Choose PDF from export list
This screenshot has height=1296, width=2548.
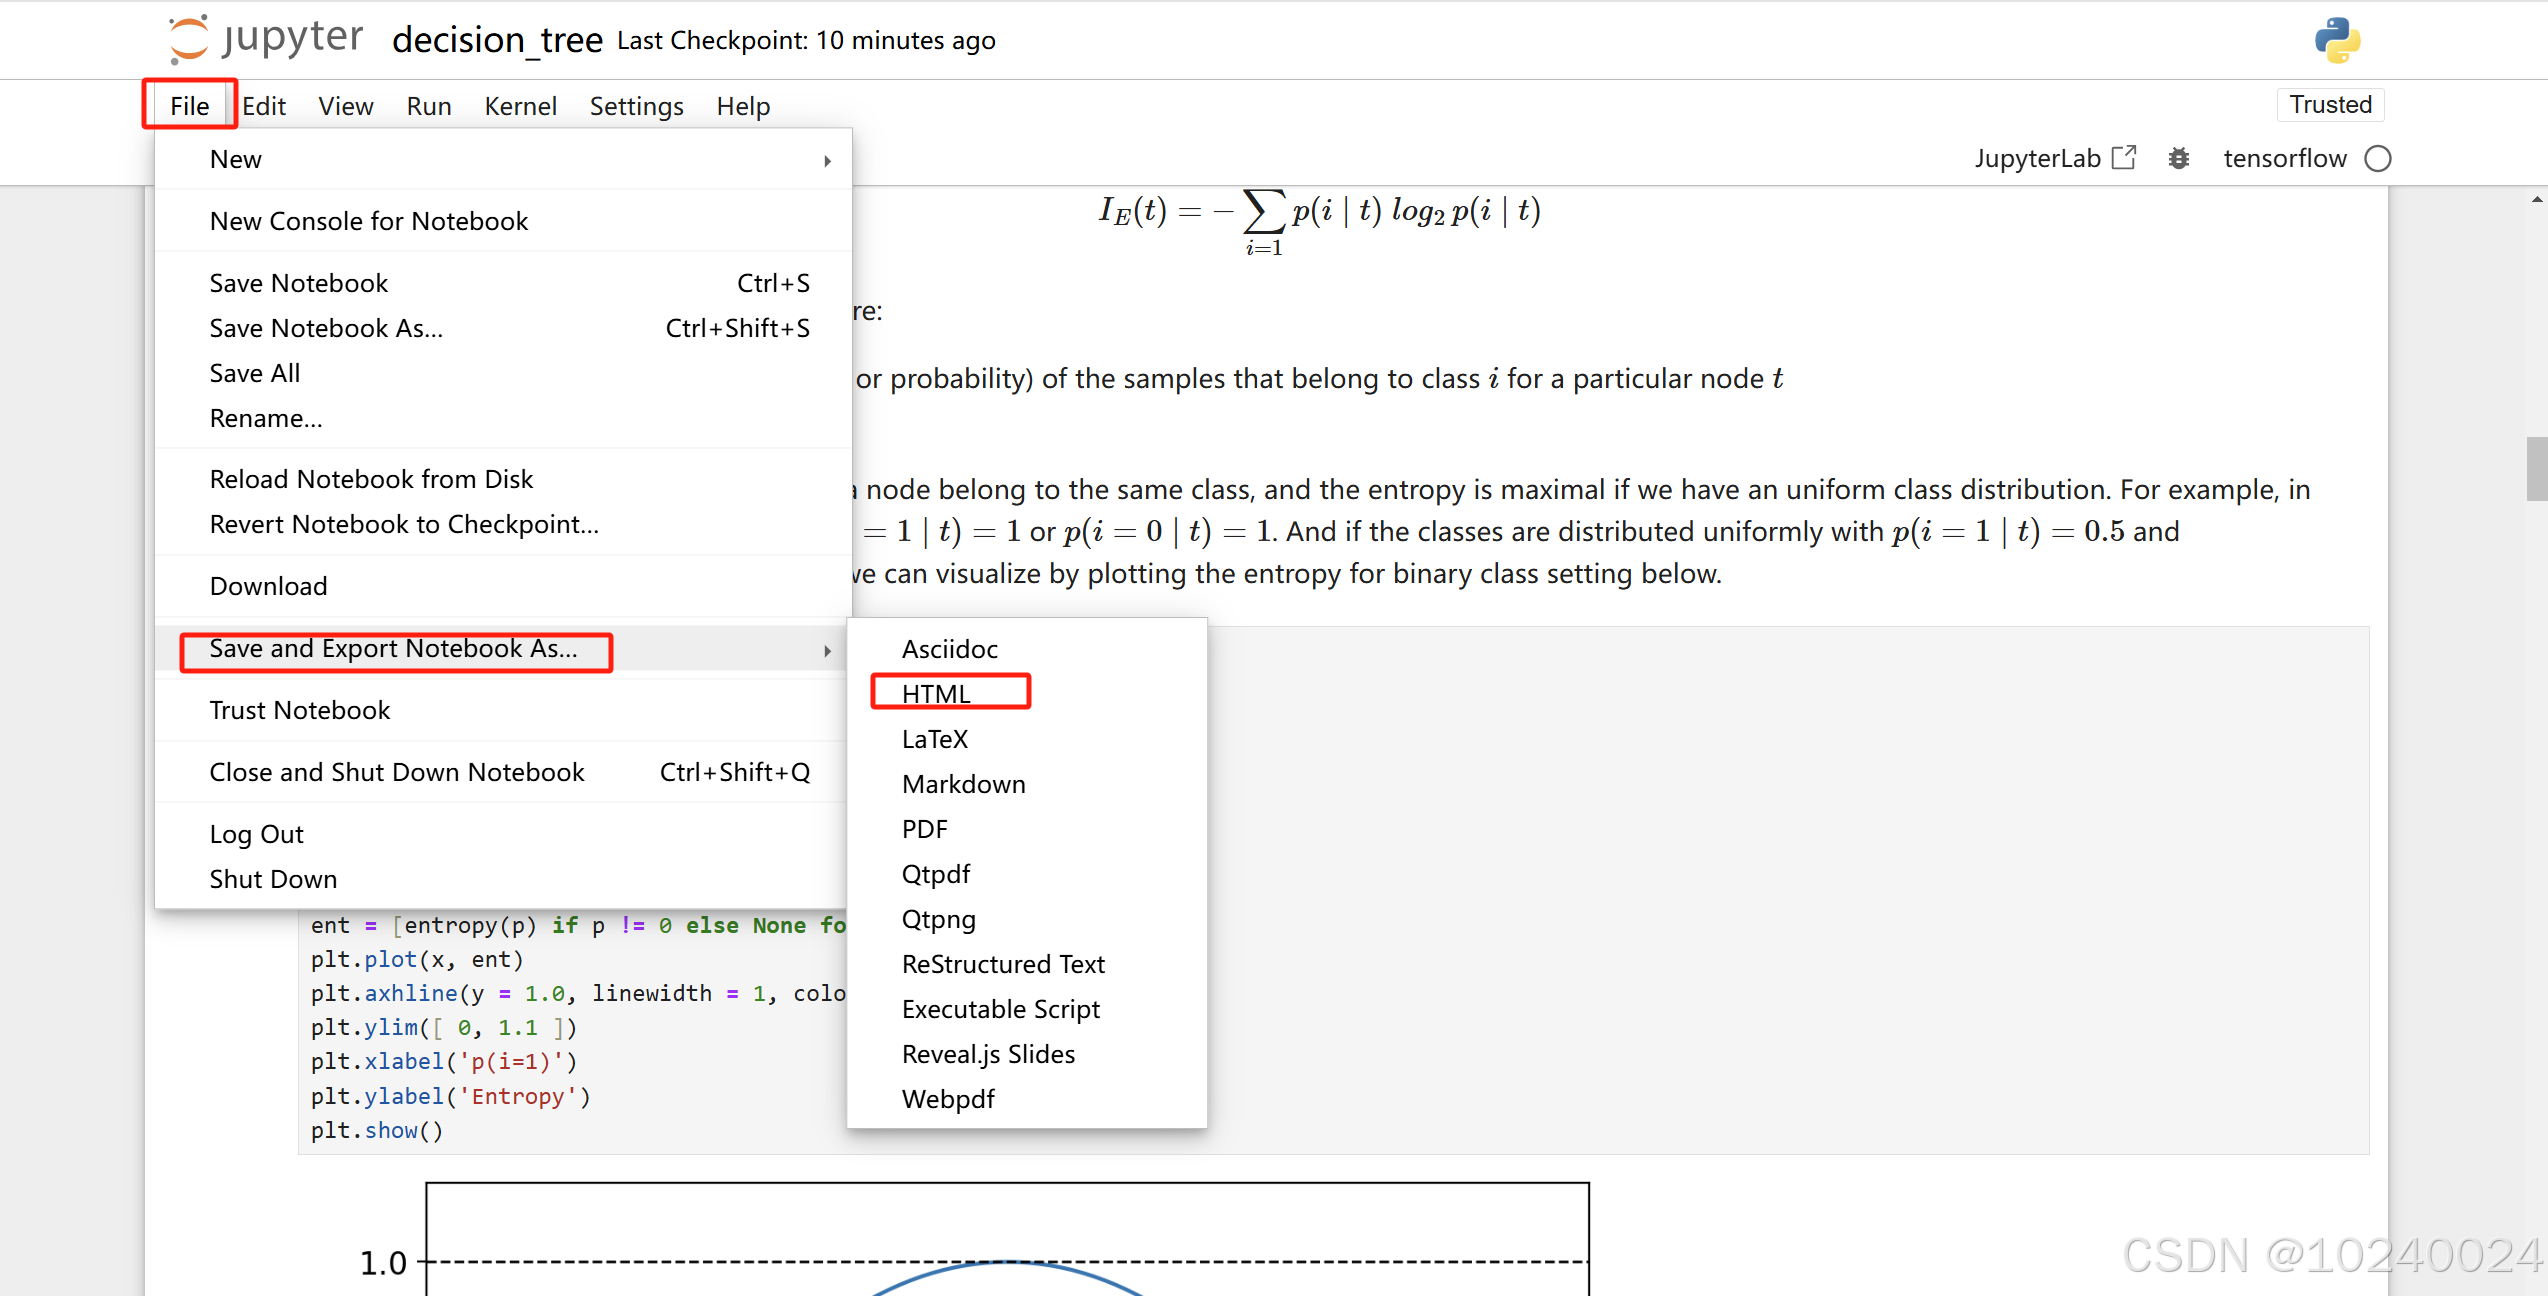pos(924,829)
